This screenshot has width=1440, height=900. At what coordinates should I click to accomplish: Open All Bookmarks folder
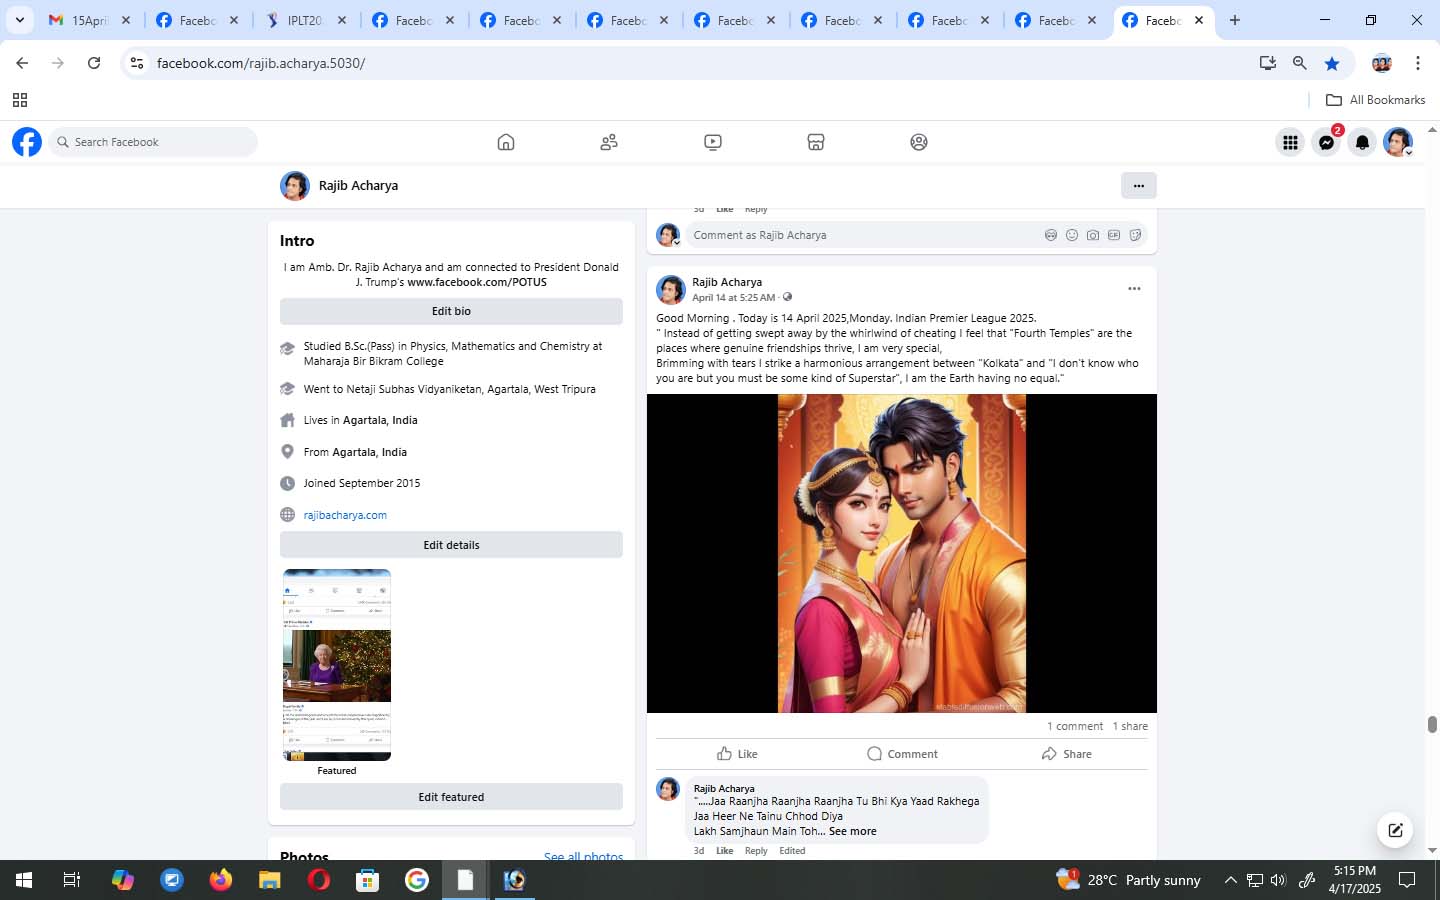1375,100
